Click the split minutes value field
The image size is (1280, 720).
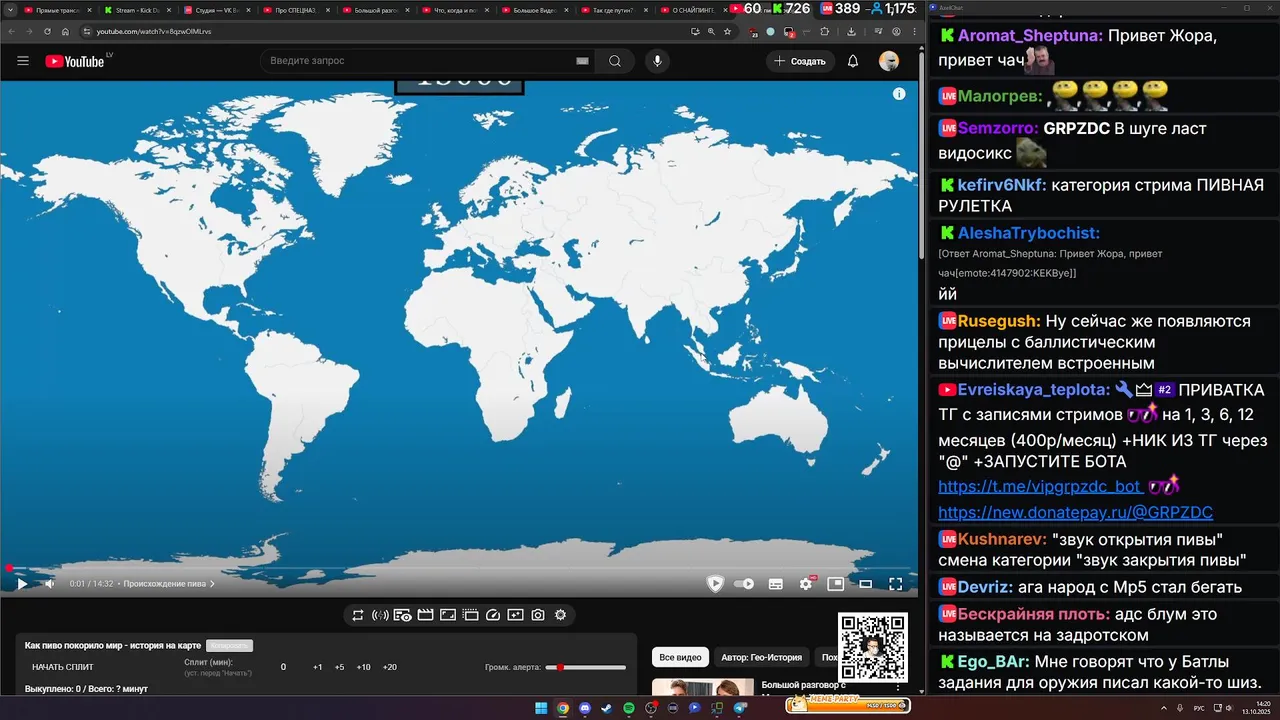coord(283,667)
